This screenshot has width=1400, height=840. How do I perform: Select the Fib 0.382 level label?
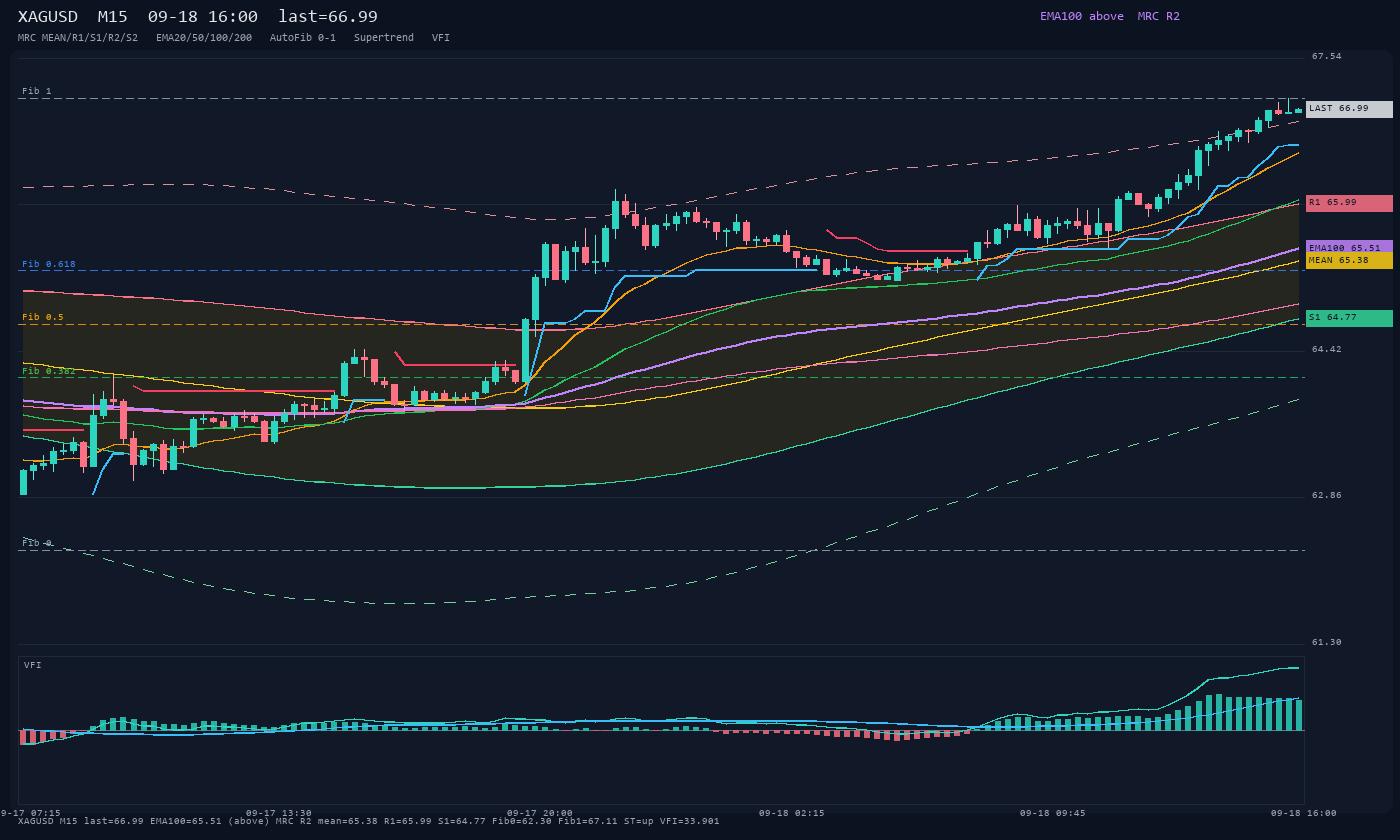click(x=49, y=370)
